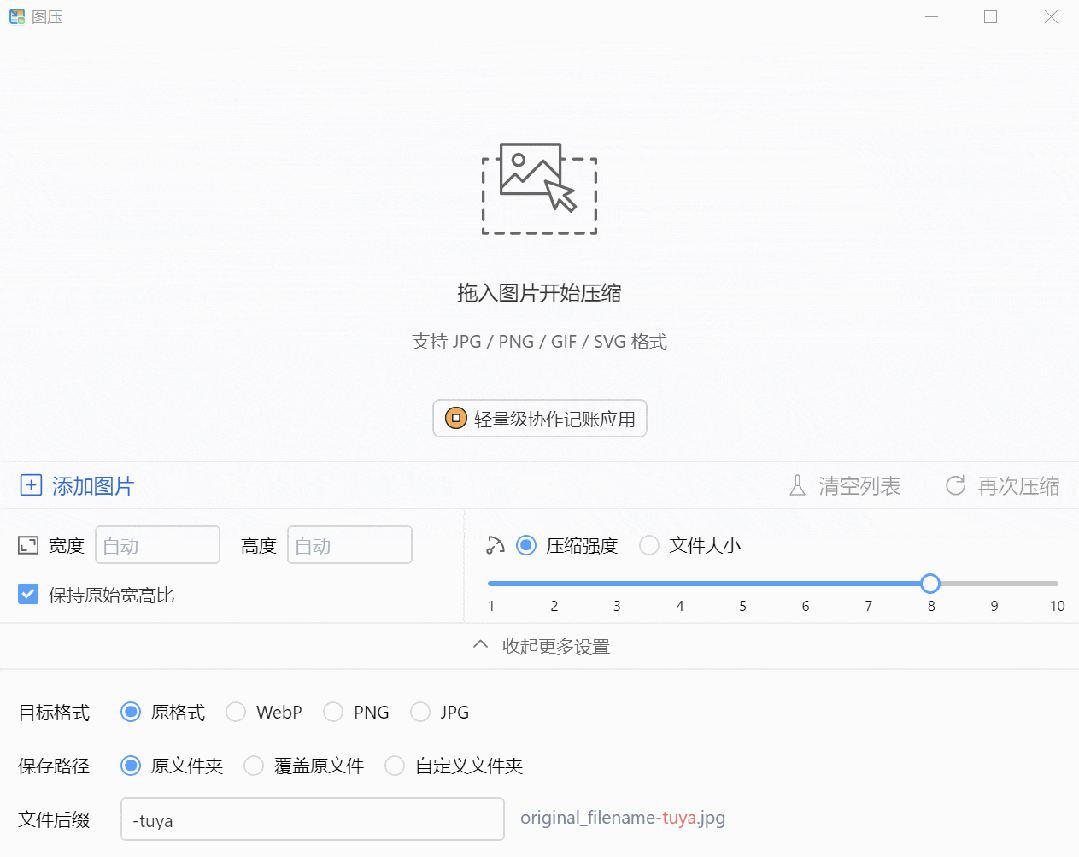
Task: Select the 压缩强度 radio option
Action: 526,546
